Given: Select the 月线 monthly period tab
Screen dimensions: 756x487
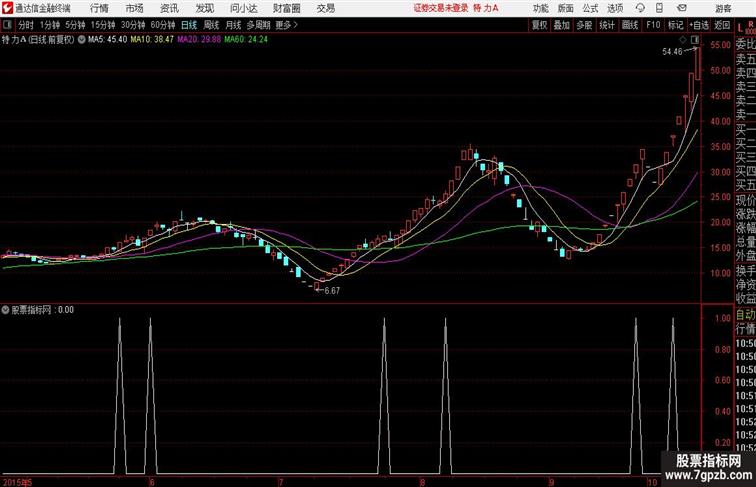Looking at the screenshot, I should pyautogui.click(x=233, y=25).
